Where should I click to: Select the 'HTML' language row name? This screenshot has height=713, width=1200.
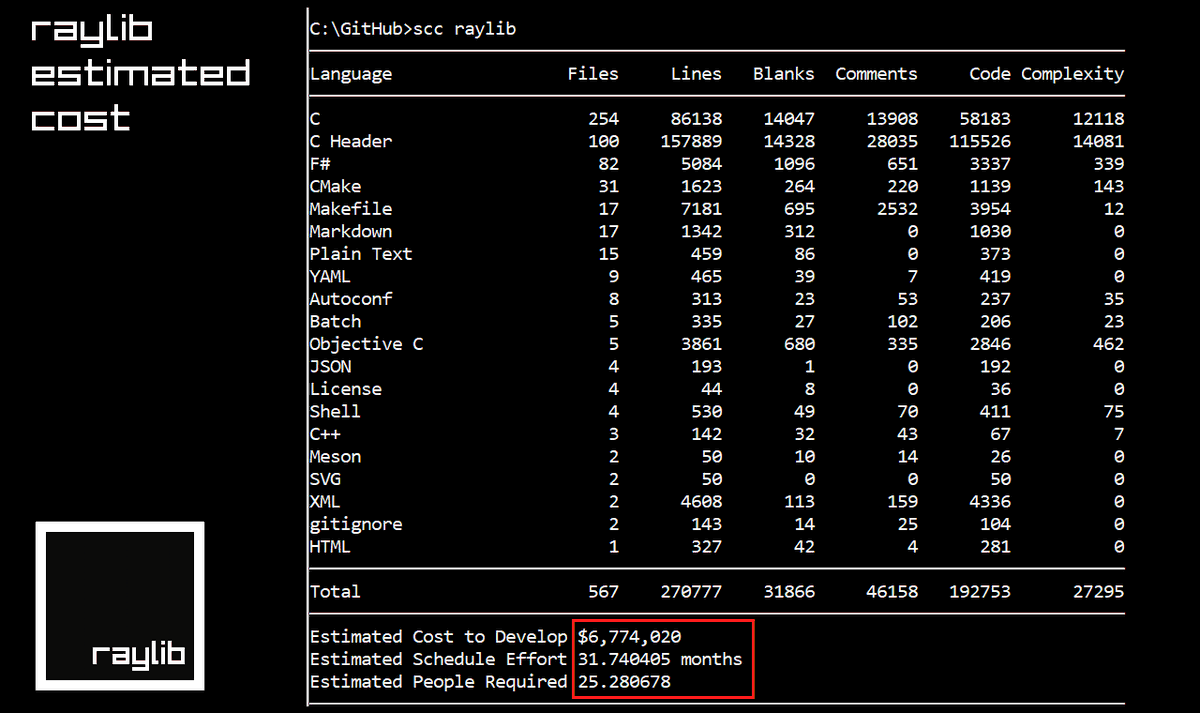(x=331, y=546)
